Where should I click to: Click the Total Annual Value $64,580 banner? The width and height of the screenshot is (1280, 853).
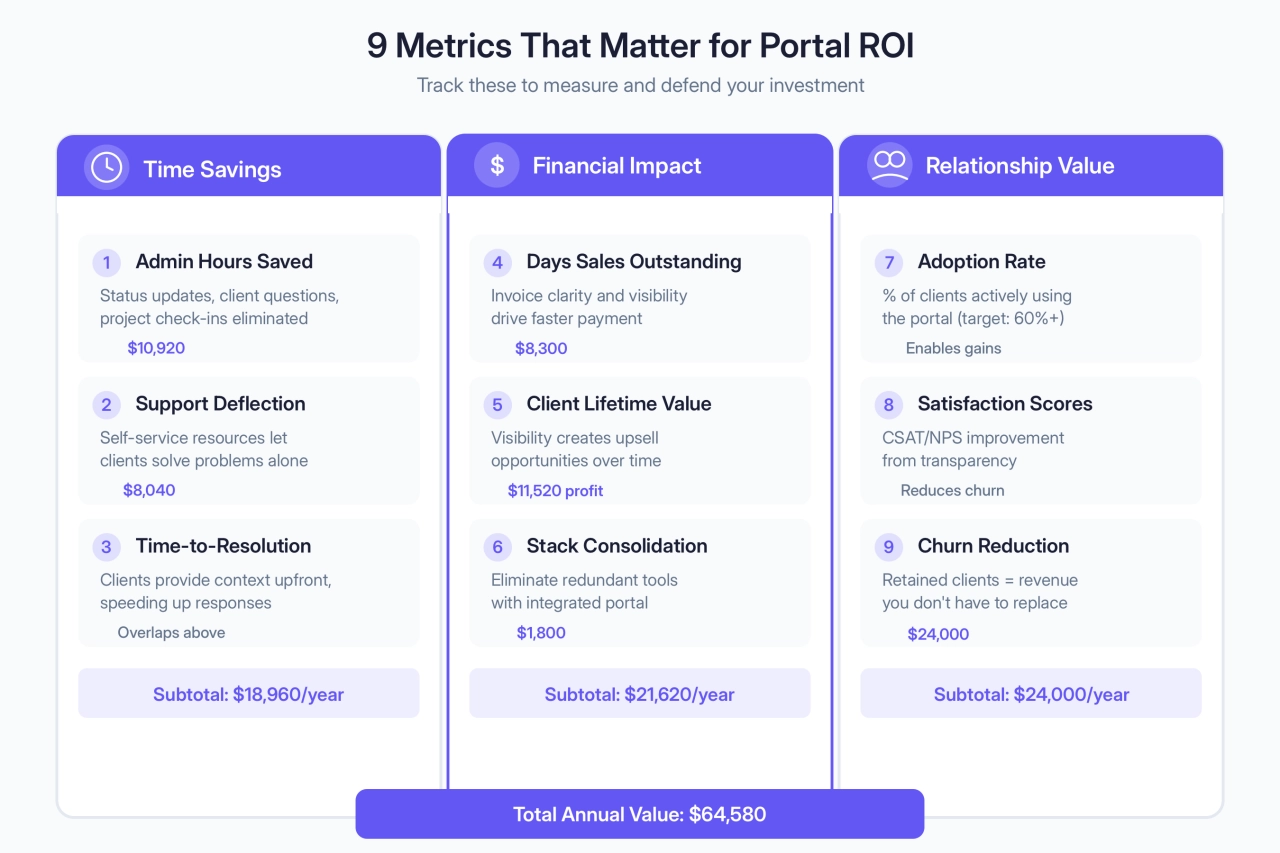click(640, 813)
